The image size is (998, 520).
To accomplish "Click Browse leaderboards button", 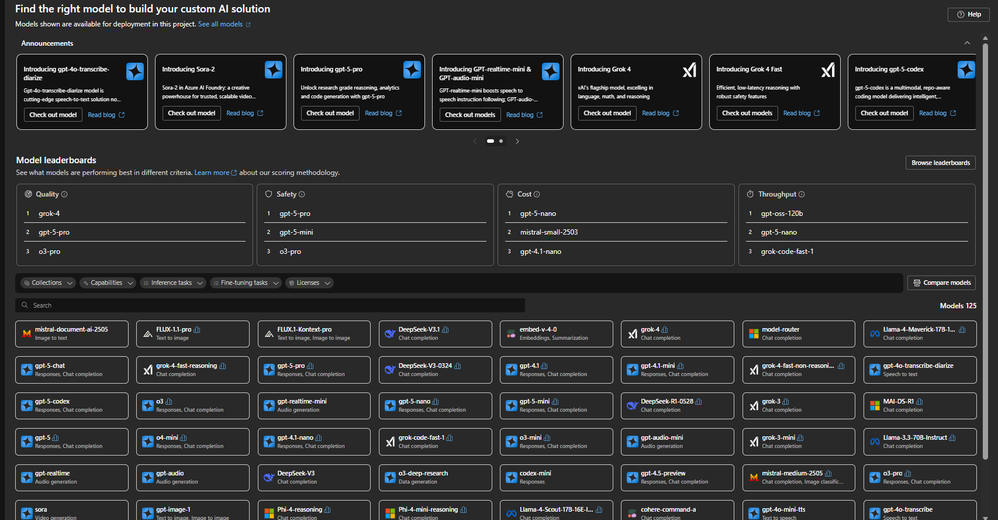I will [940, 163].
